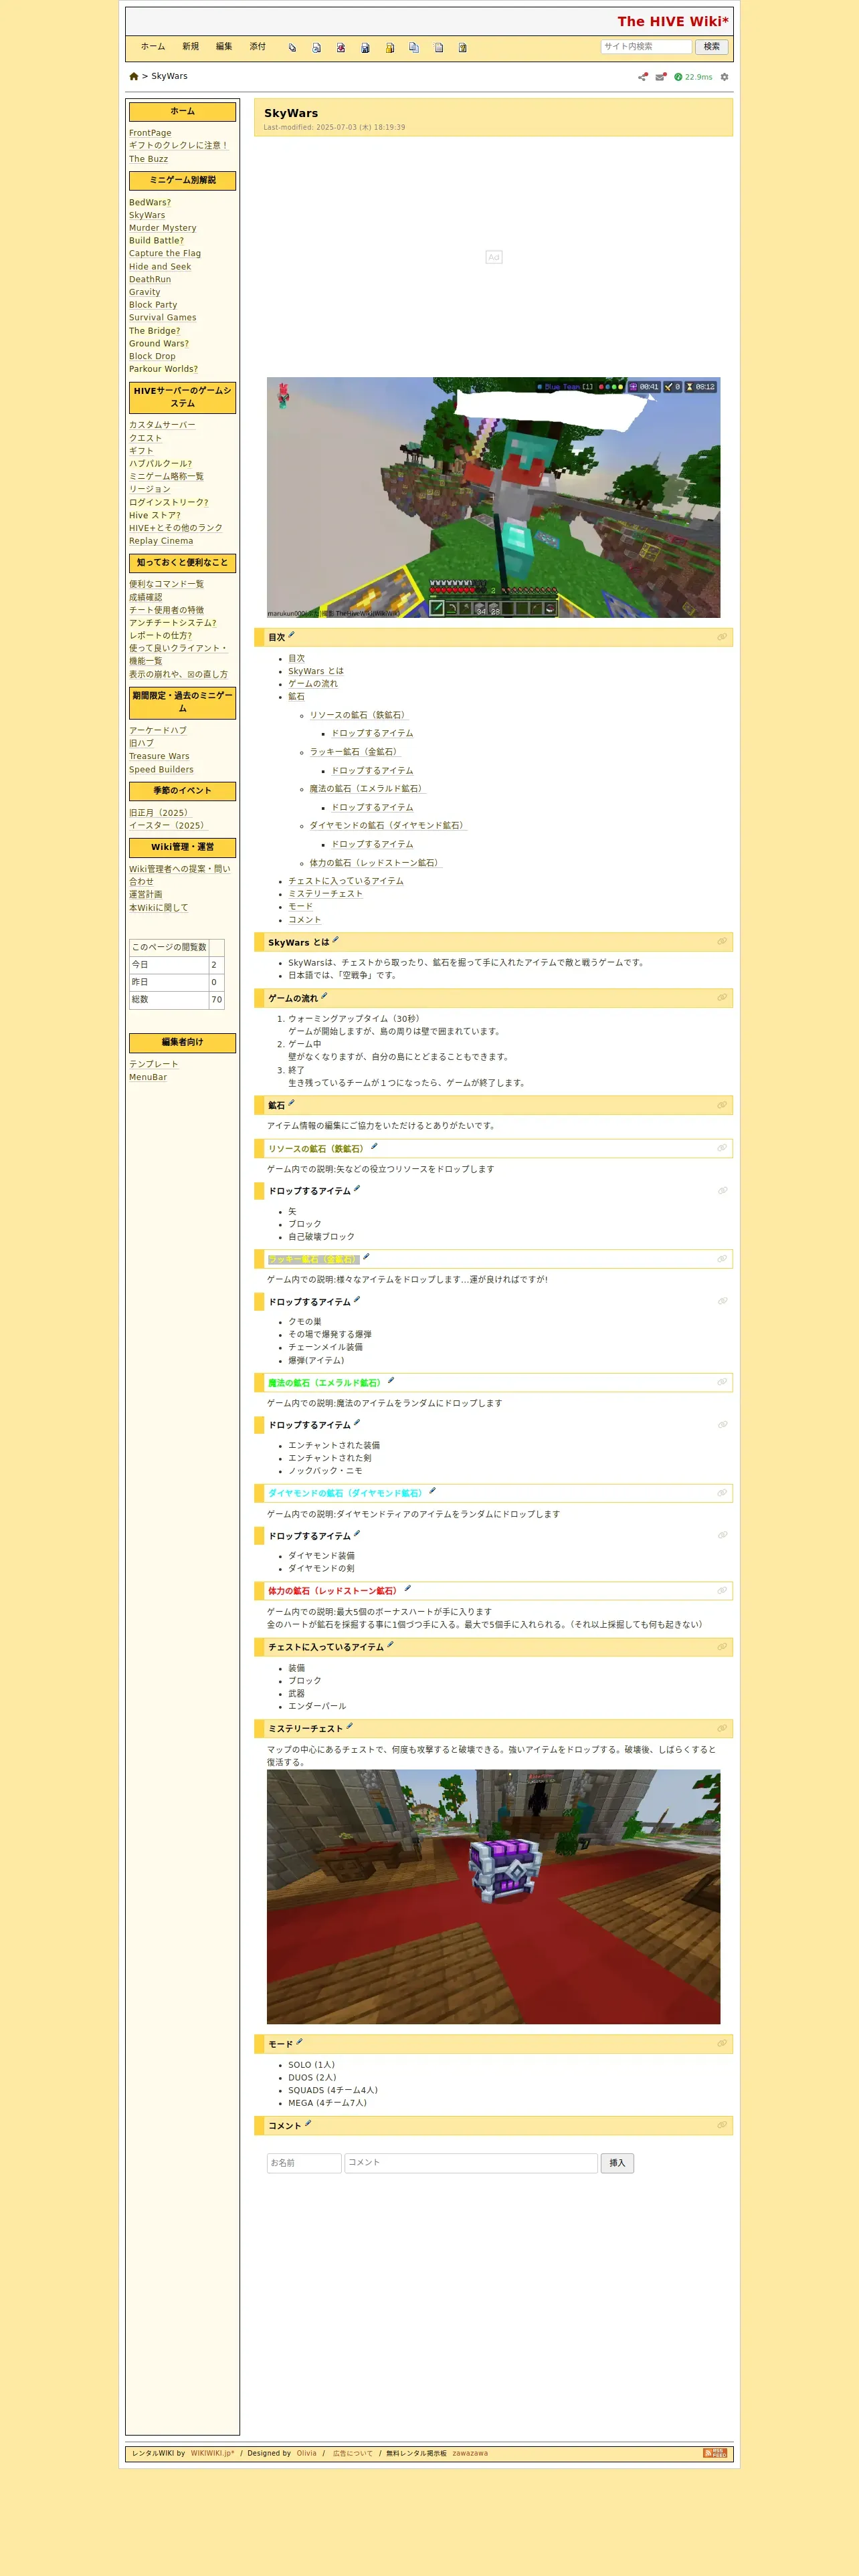Open the ホーム menu in the top bar
The width and height of the screenshot is (859, 2576).
[153, 47]
